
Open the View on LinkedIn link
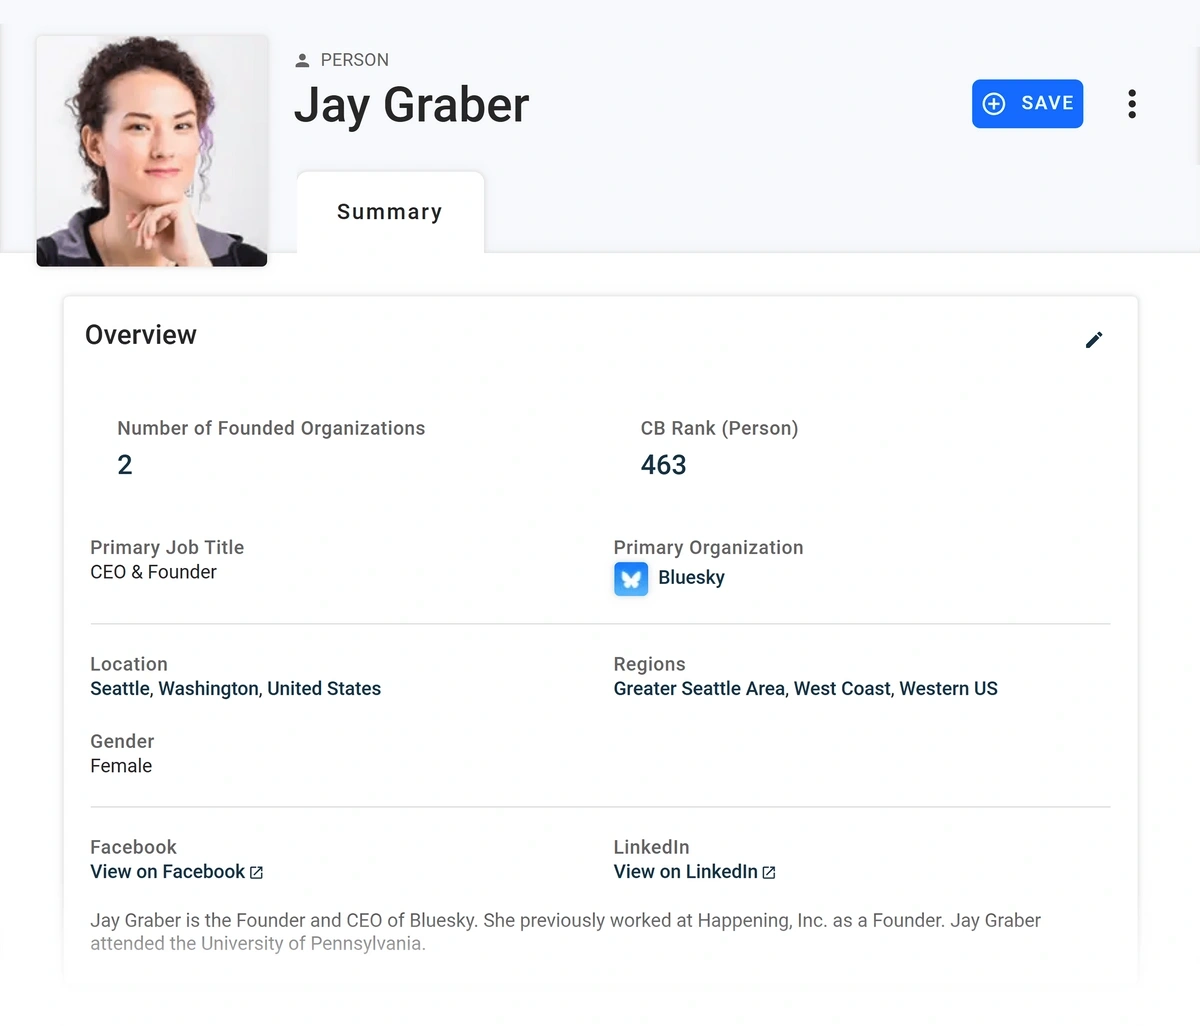(x=685, y=871)
